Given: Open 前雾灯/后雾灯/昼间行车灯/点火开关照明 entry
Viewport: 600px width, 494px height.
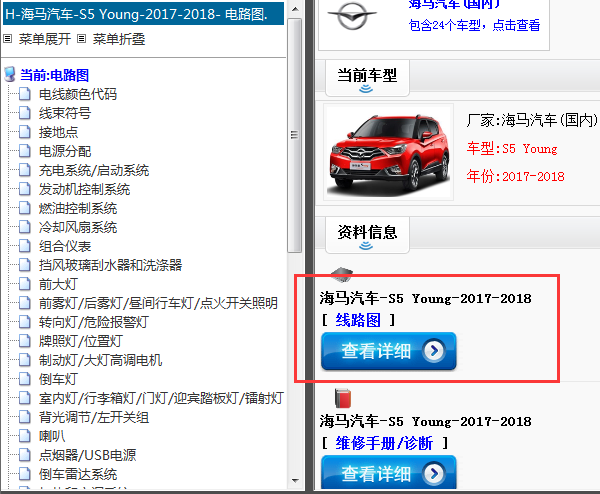Looking at the screenshot, I should [x=158, y=303].
